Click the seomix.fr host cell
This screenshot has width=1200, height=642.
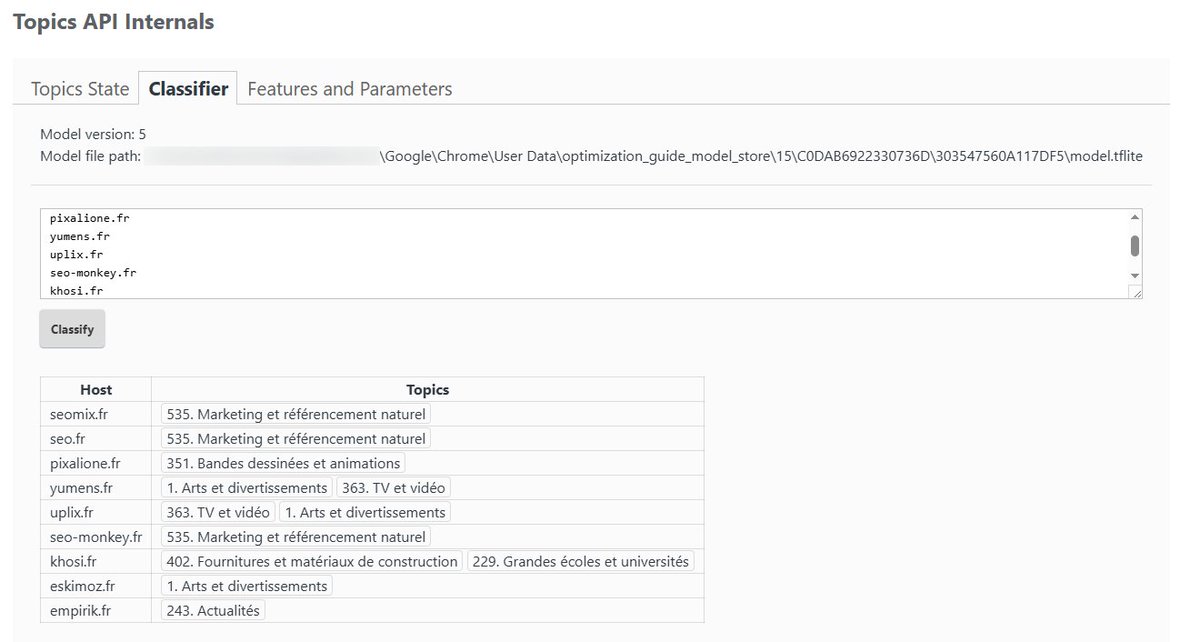coord(96,414)
